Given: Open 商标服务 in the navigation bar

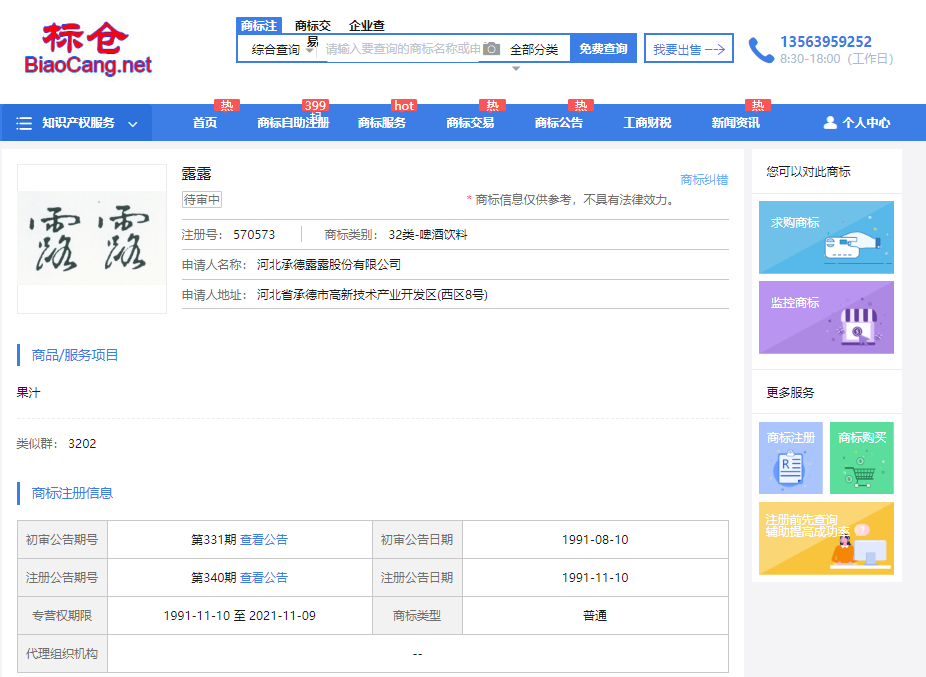Looking at the screenshot, I should [x=382, y=122].
